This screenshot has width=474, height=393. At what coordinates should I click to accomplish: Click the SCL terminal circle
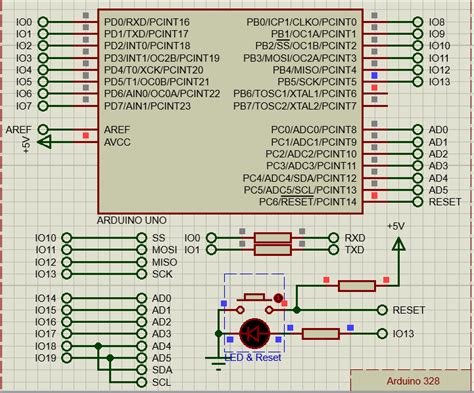pos(142,382)
